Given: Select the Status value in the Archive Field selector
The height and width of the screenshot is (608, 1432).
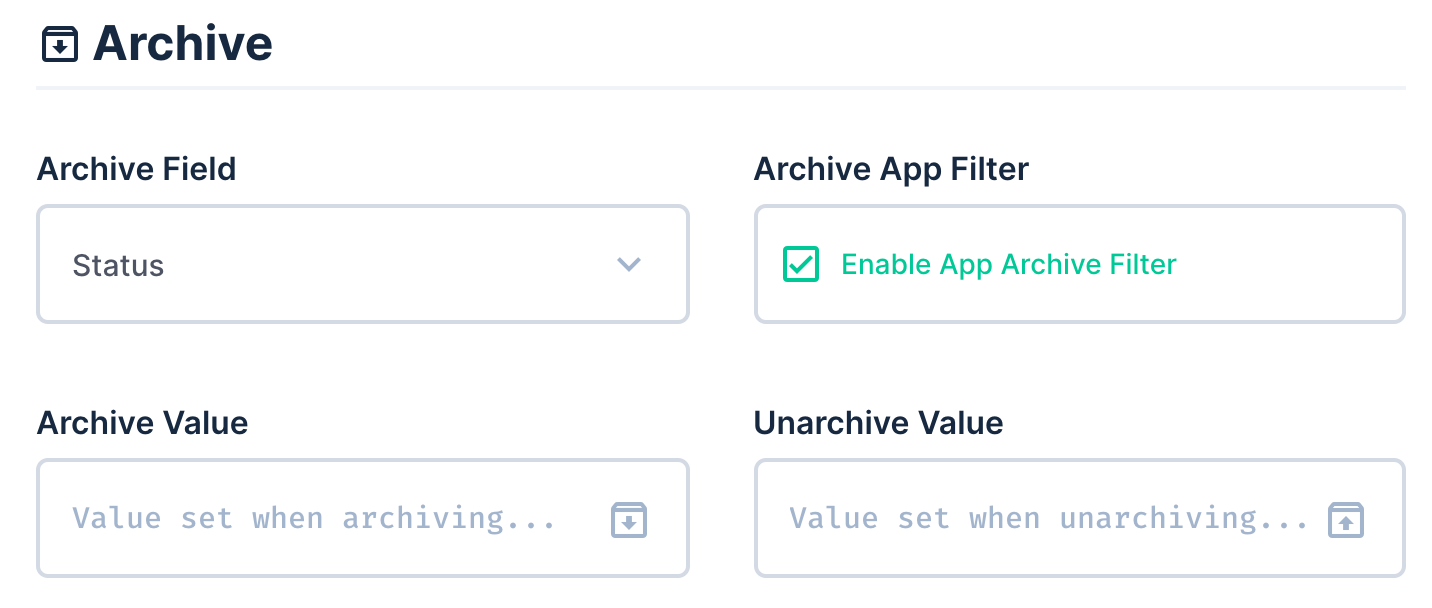Looking at the screenshot, I should (x=118, y=264).
